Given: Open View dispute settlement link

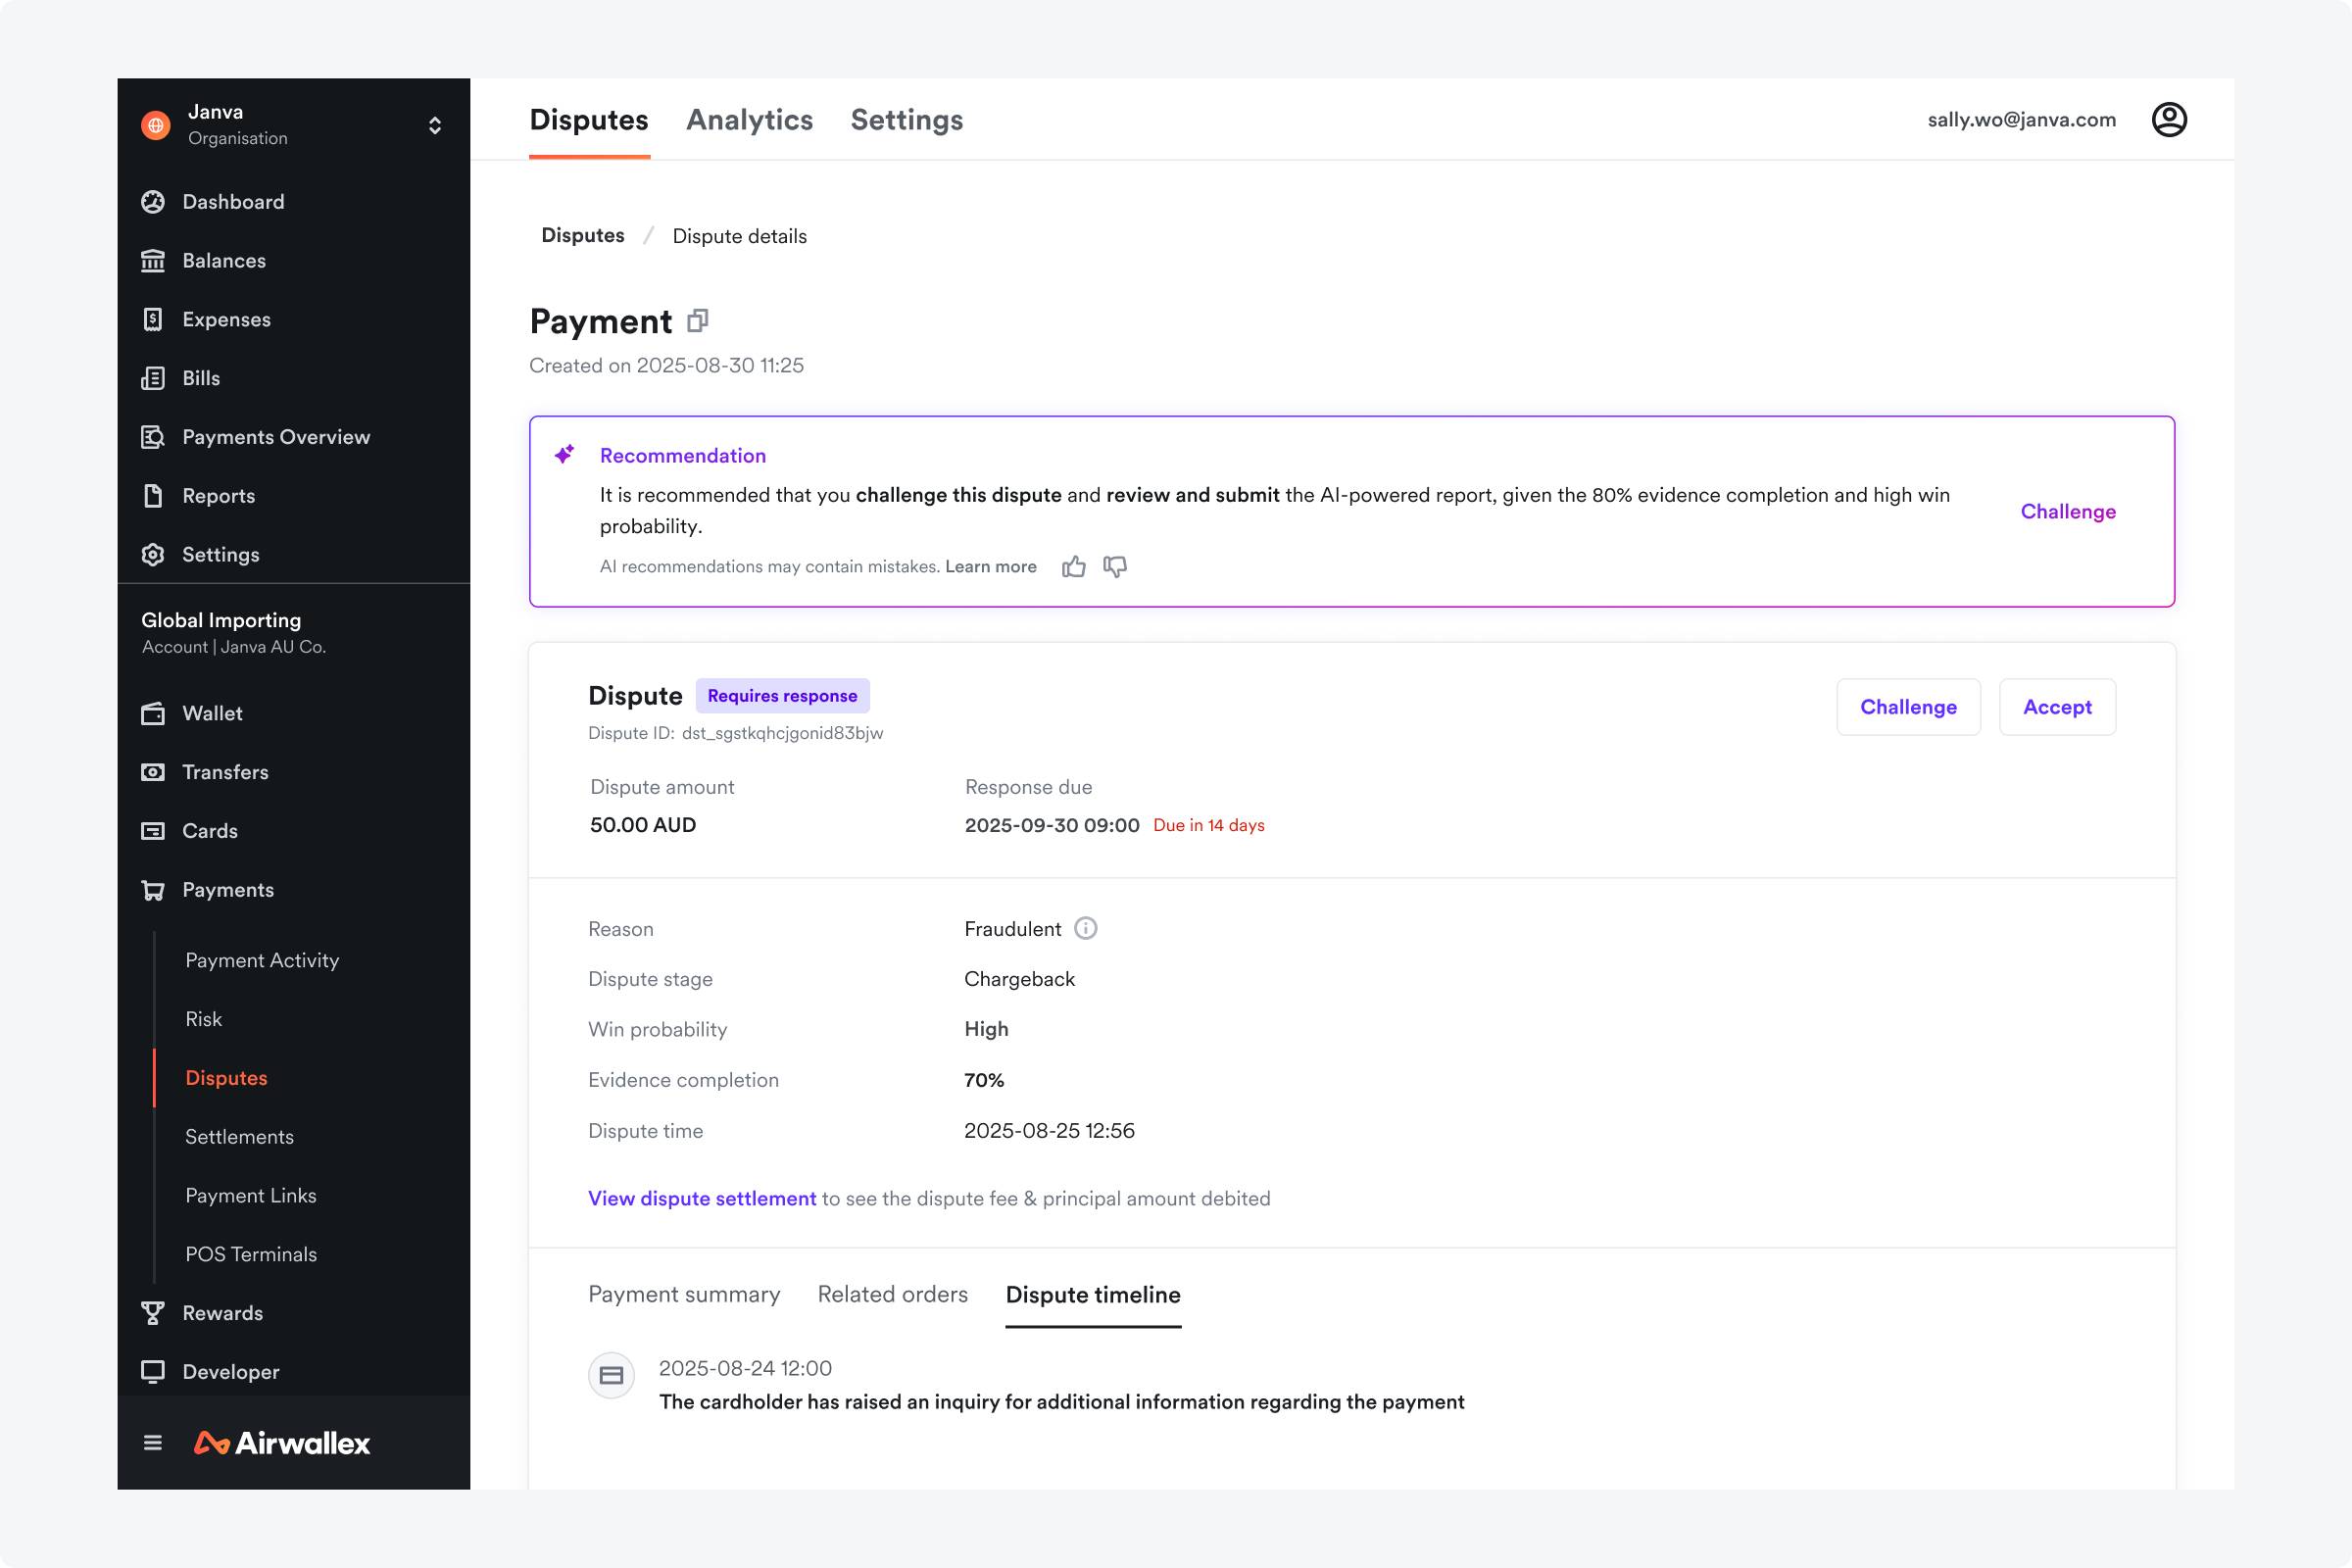Looking at the screenshot, I should click(702, 1198).
